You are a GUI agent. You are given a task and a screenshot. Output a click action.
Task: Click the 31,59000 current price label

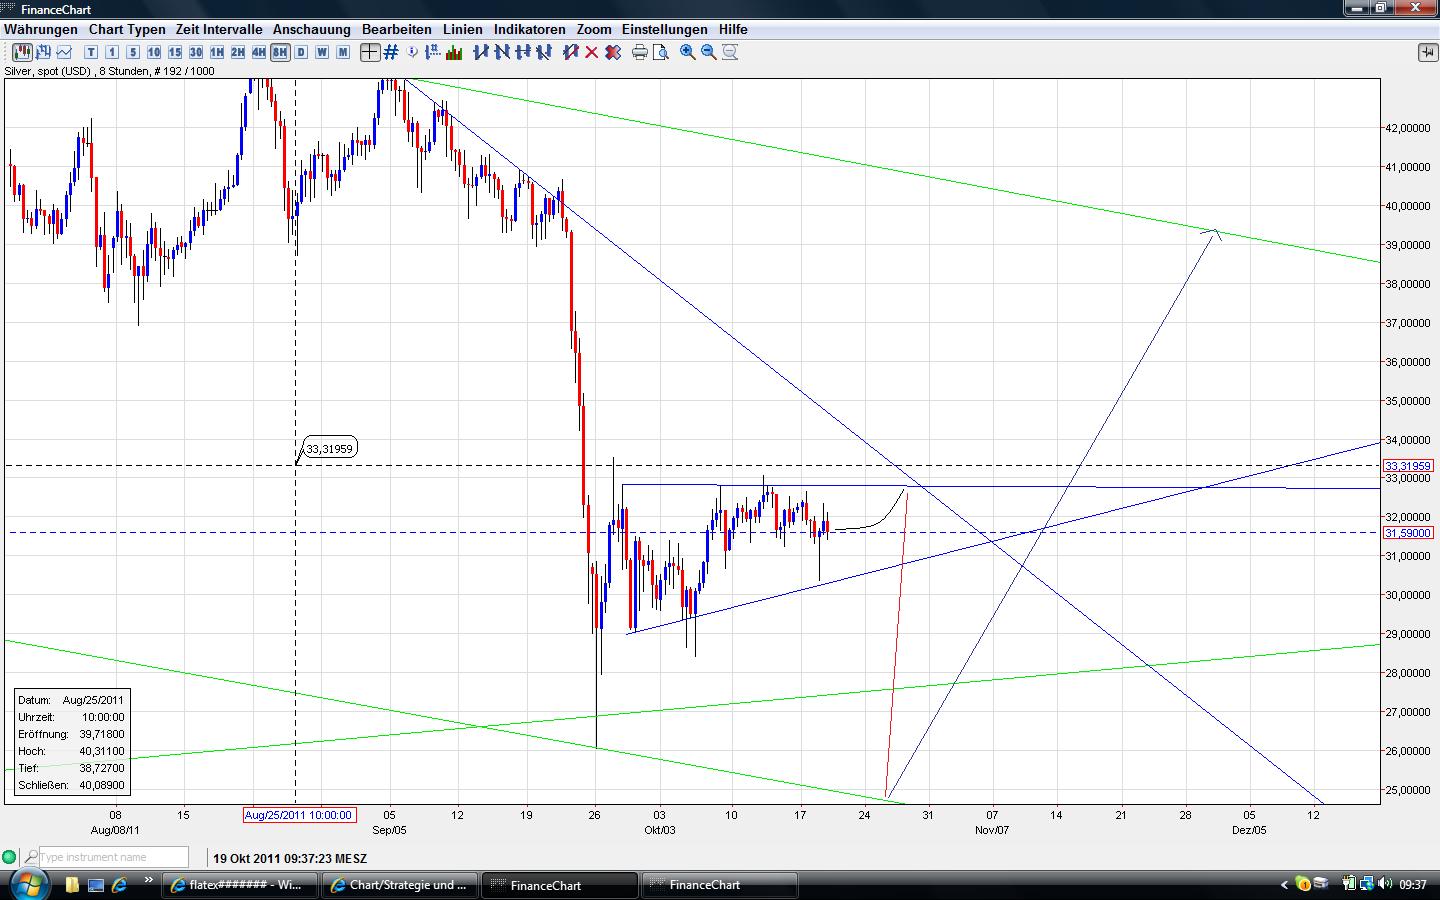point(1408,533)
